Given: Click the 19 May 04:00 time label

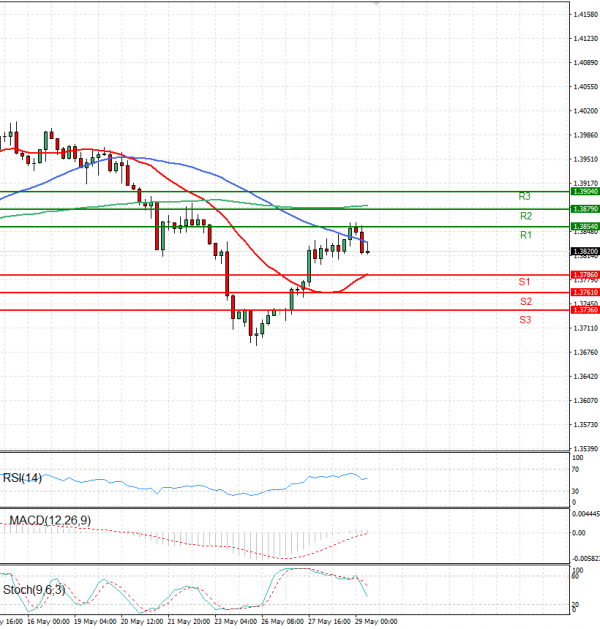Looking at the screenshot, I should (95, 622).
